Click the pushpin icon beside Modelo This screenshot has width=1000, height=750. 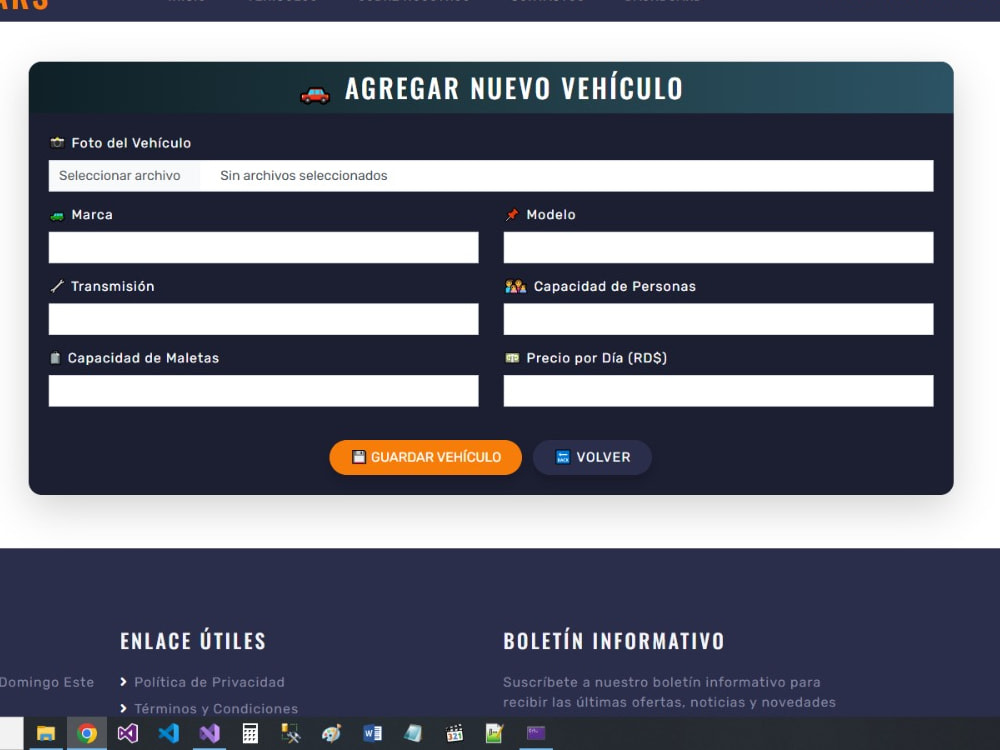pyautogui.click(x=511, y=215)
